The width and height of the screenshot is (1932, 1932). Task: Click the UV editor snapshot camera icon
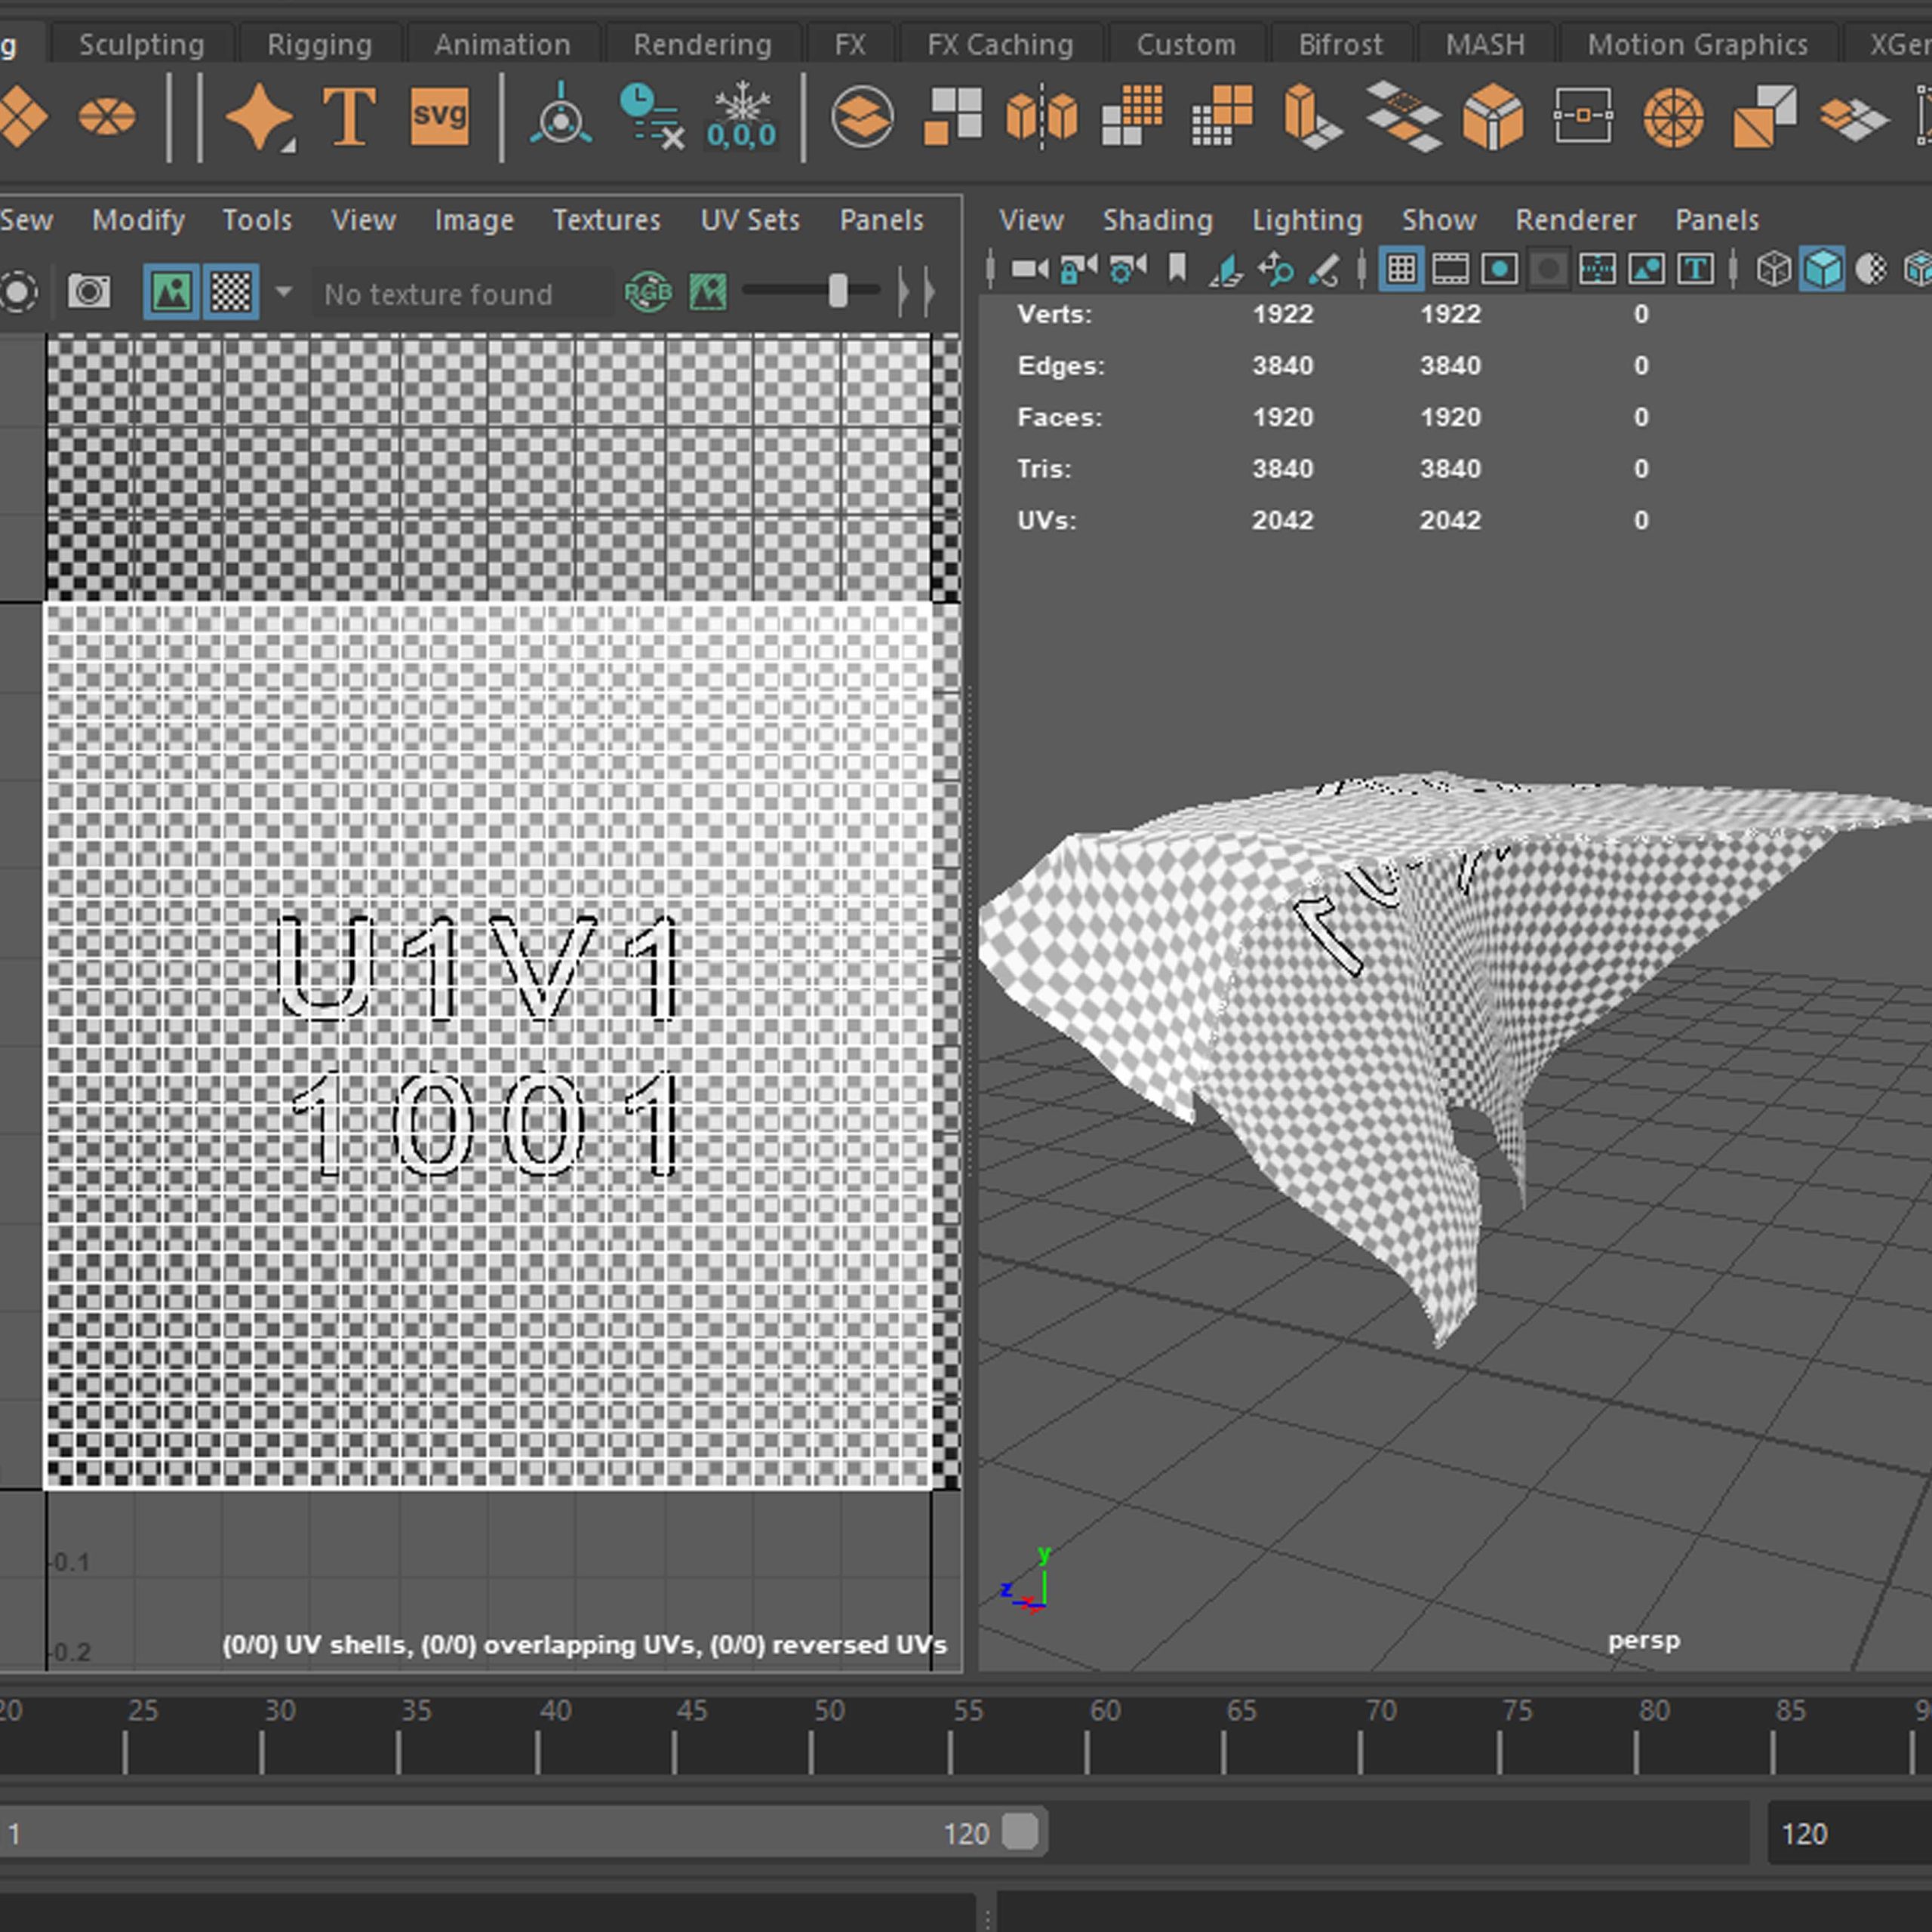(89, 292)
